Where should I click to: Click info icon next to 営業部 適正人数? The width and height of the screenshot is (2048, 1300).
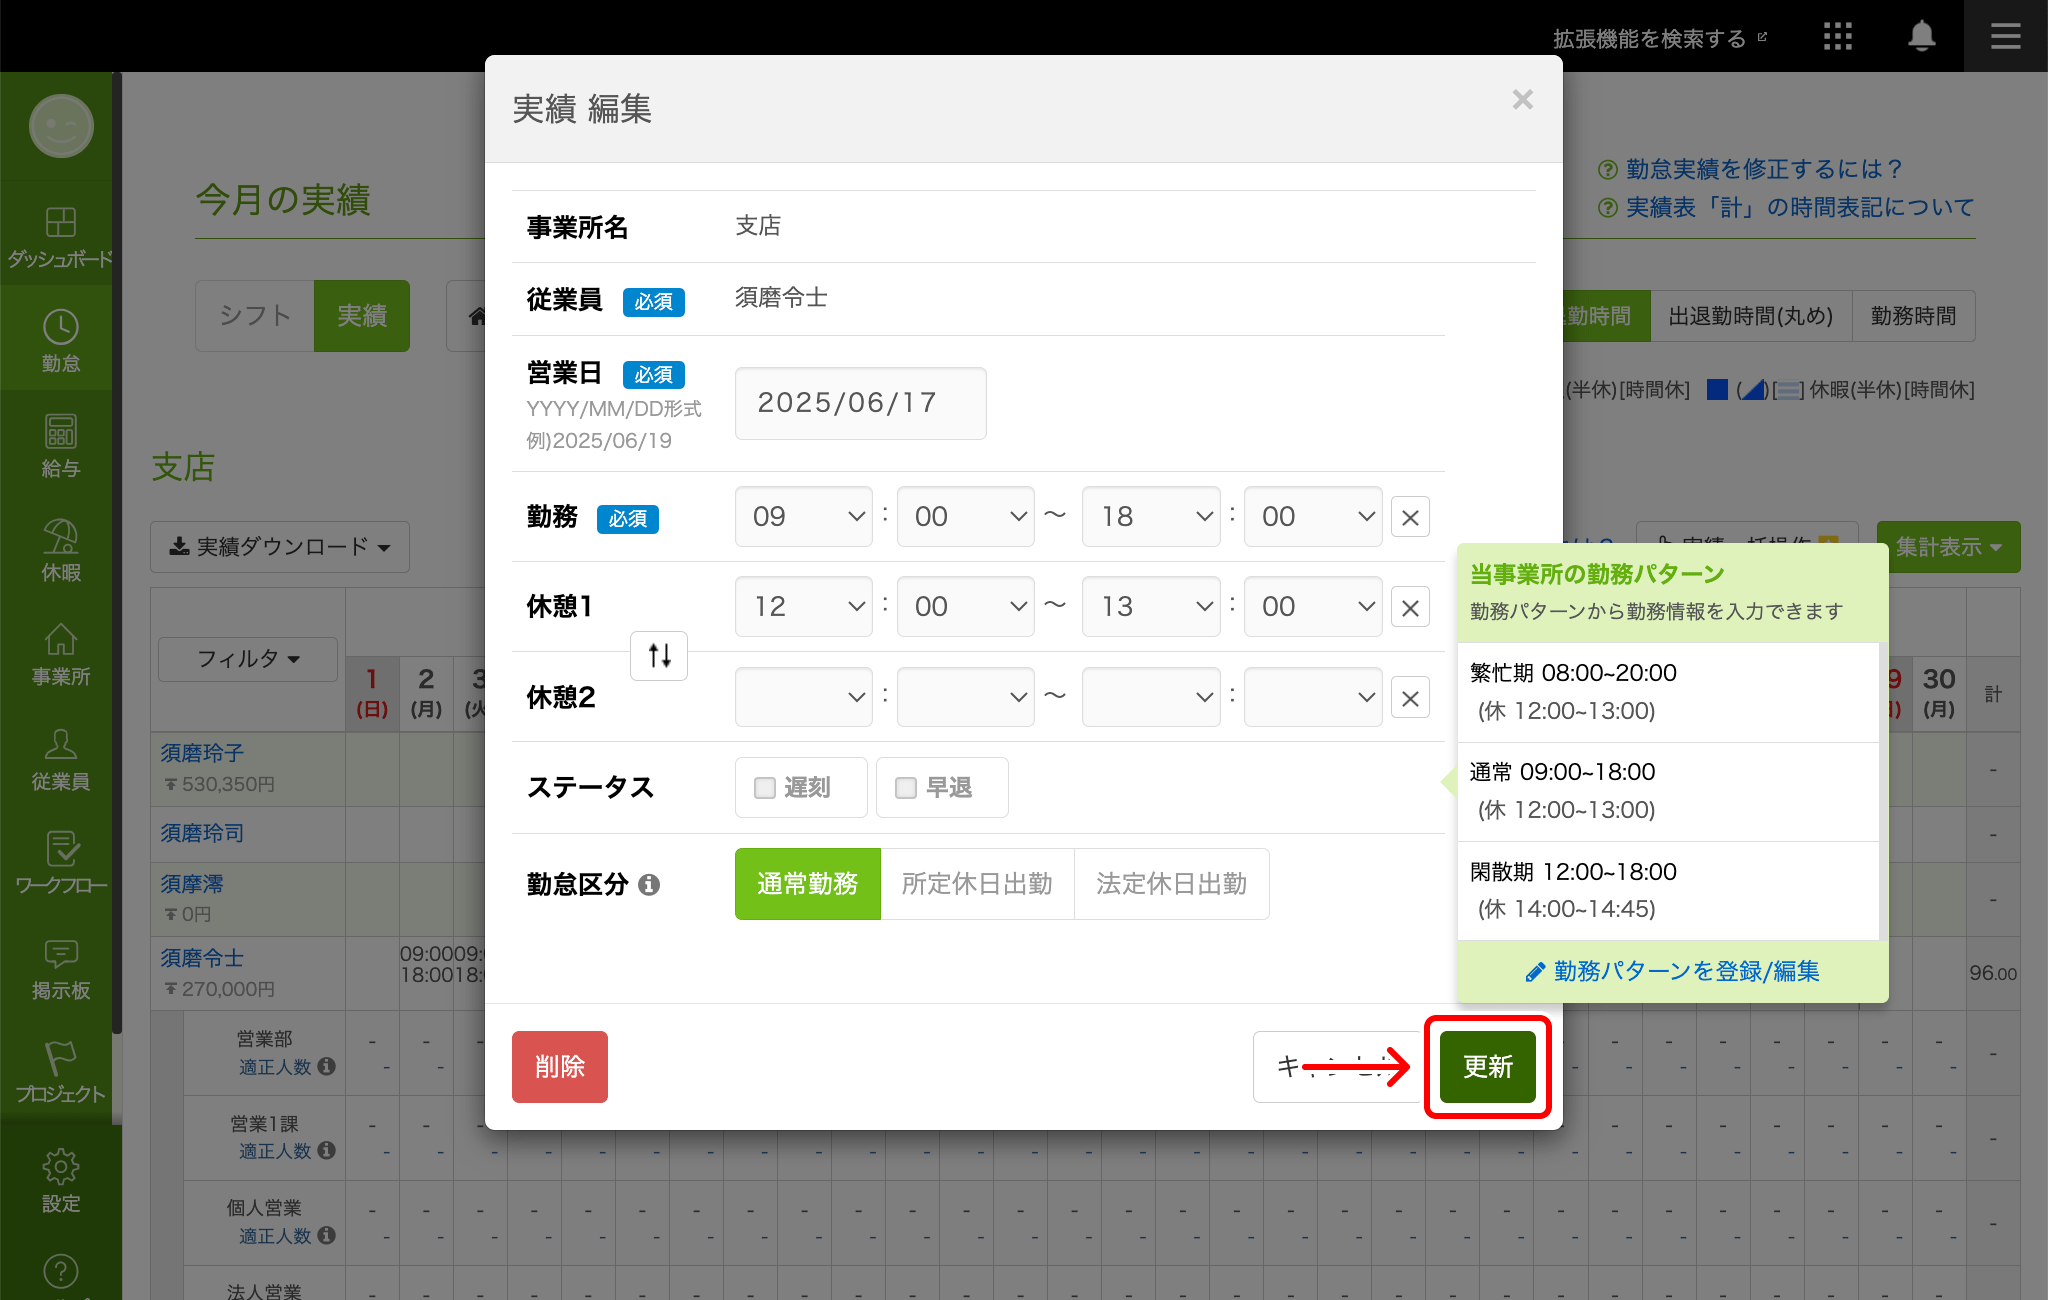pyautogui.click(x=326, y=1067)
